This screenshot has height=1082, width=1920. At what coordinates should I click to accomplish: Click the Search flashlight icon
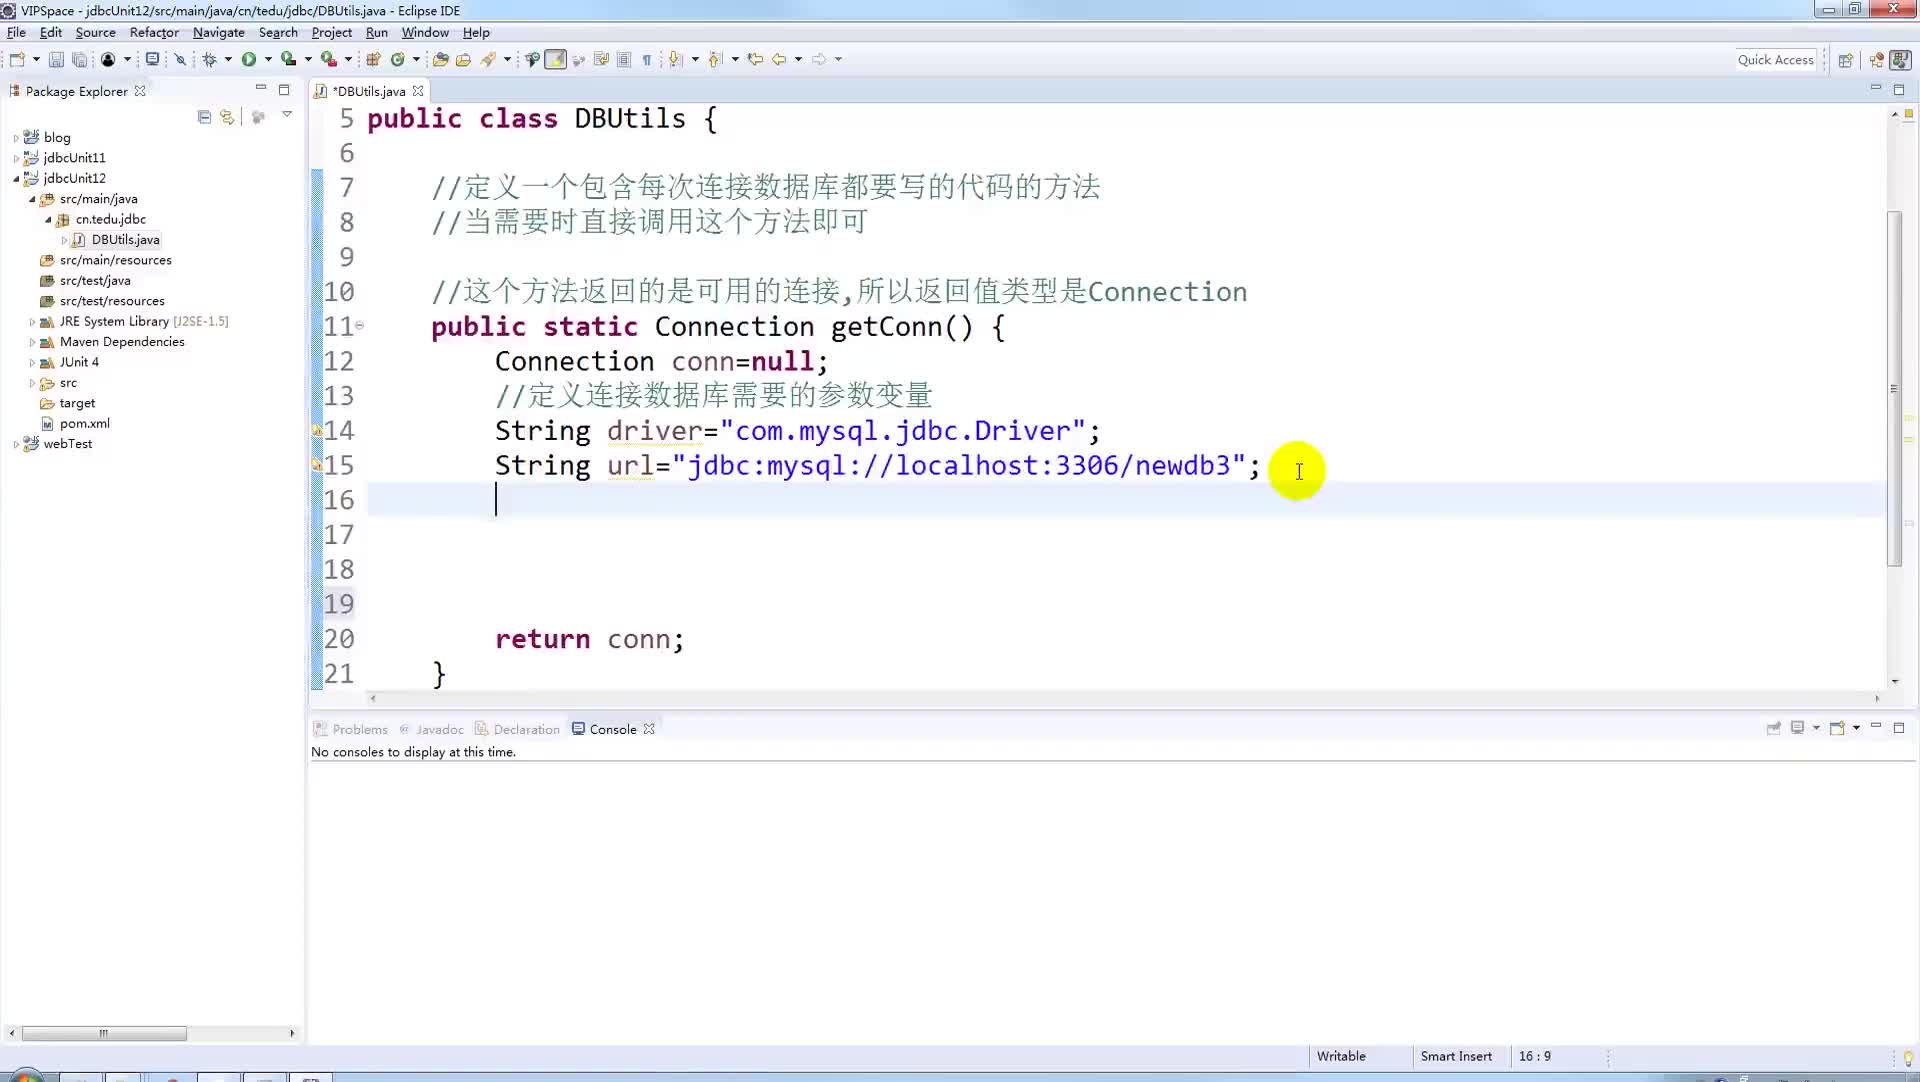[488, 59]
